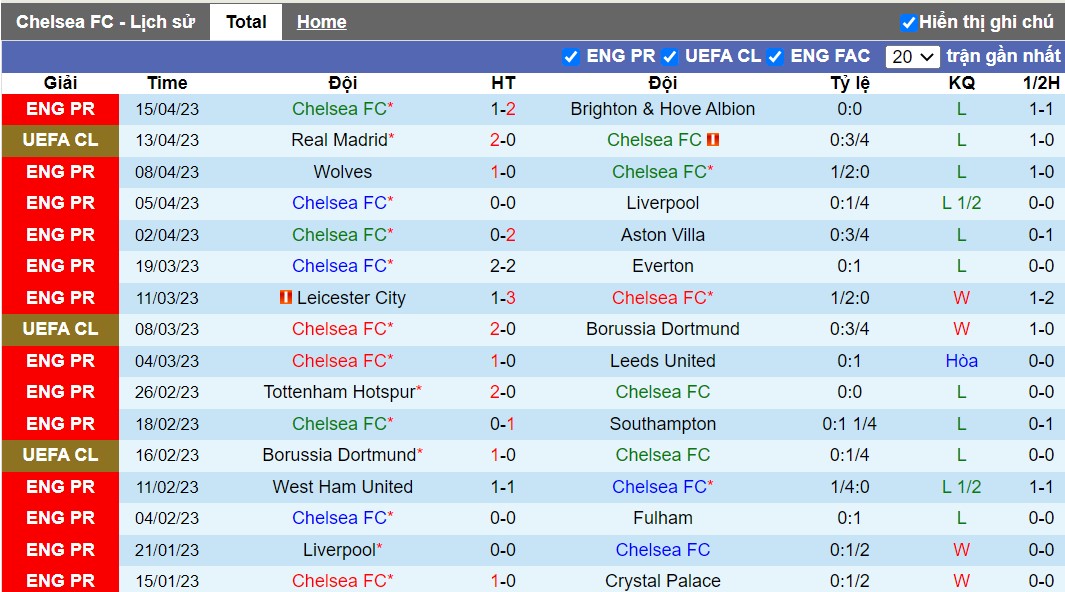Screen dimensions: 1065x592
Task: Uncheck the ENG FAC filter checkbox
Action: 775,56
